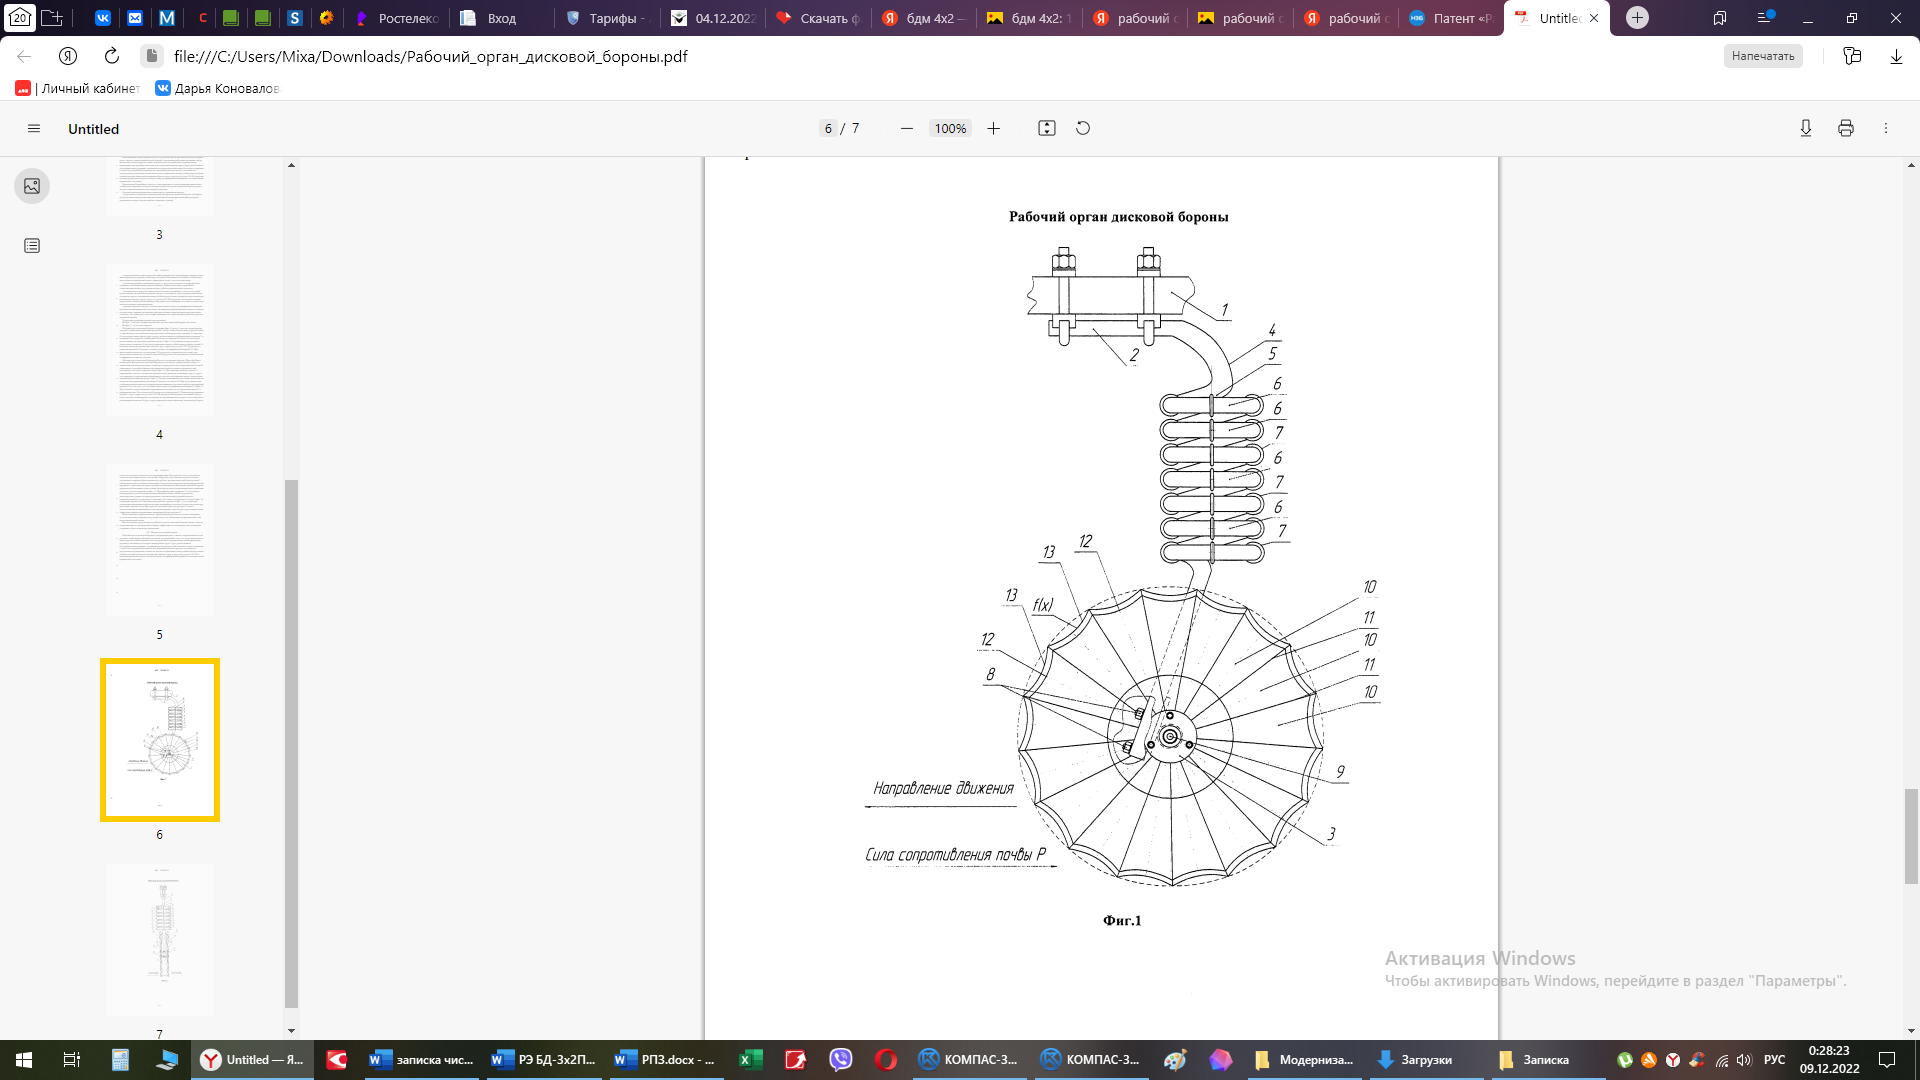Open Calculator from taskbar
The image size is (1920, 1080).
120,1060
